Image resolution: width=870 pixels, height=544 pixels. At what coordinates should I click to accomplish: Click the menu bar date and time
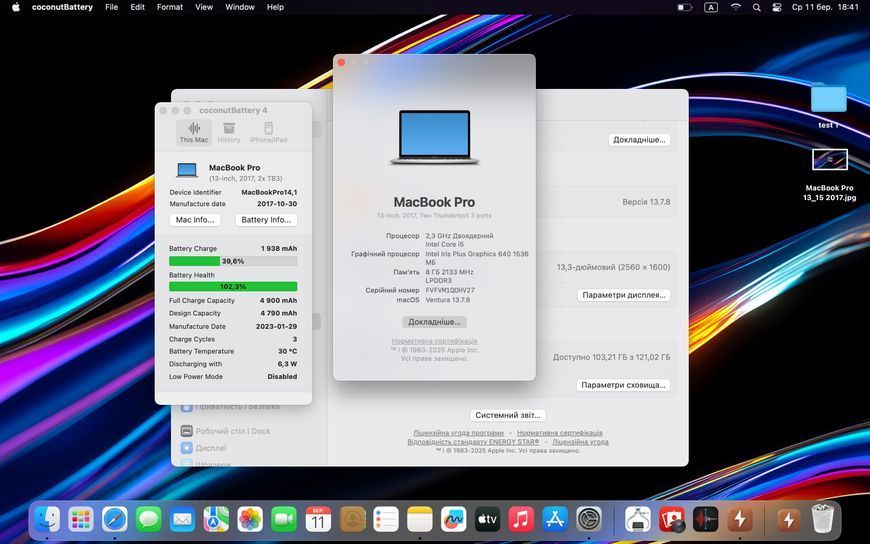coord(825,7)
